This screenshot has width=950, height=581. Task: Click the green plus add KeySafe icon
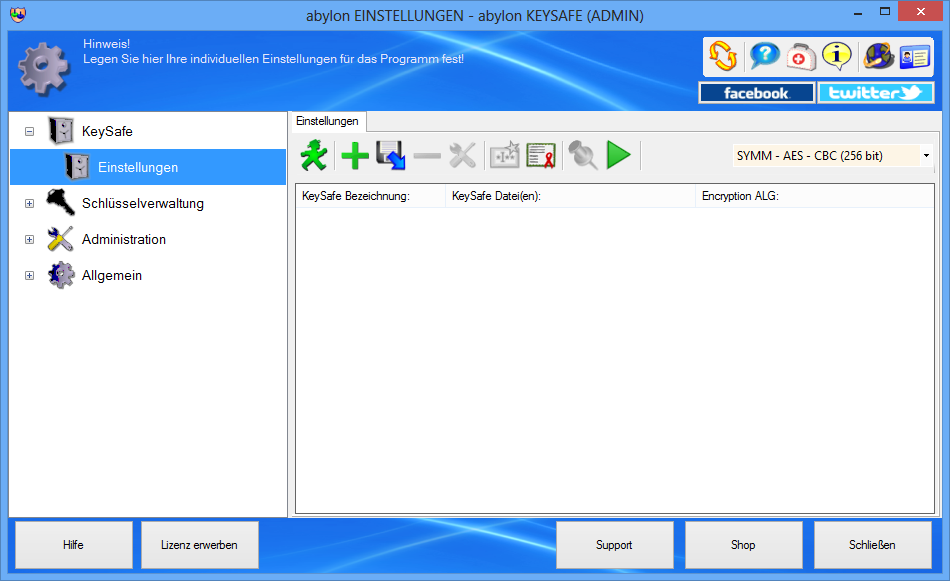coord(354,155)
